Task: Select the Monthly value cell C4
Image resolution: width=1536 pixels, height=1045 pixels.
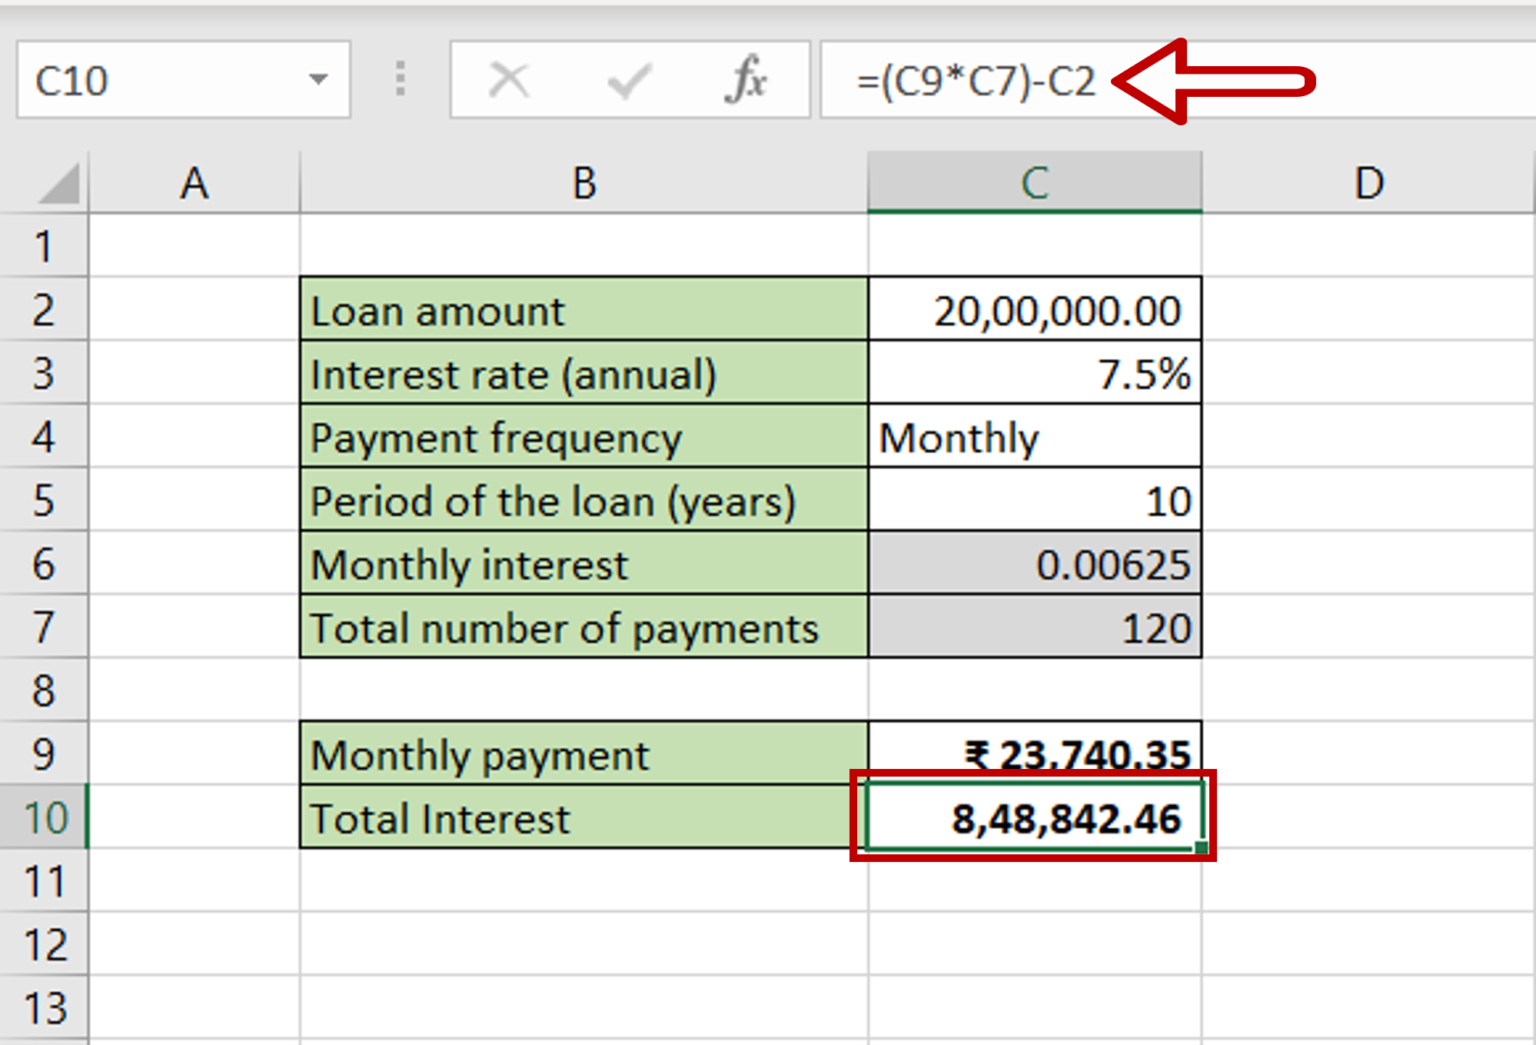Action: (x=1034, y=437)
